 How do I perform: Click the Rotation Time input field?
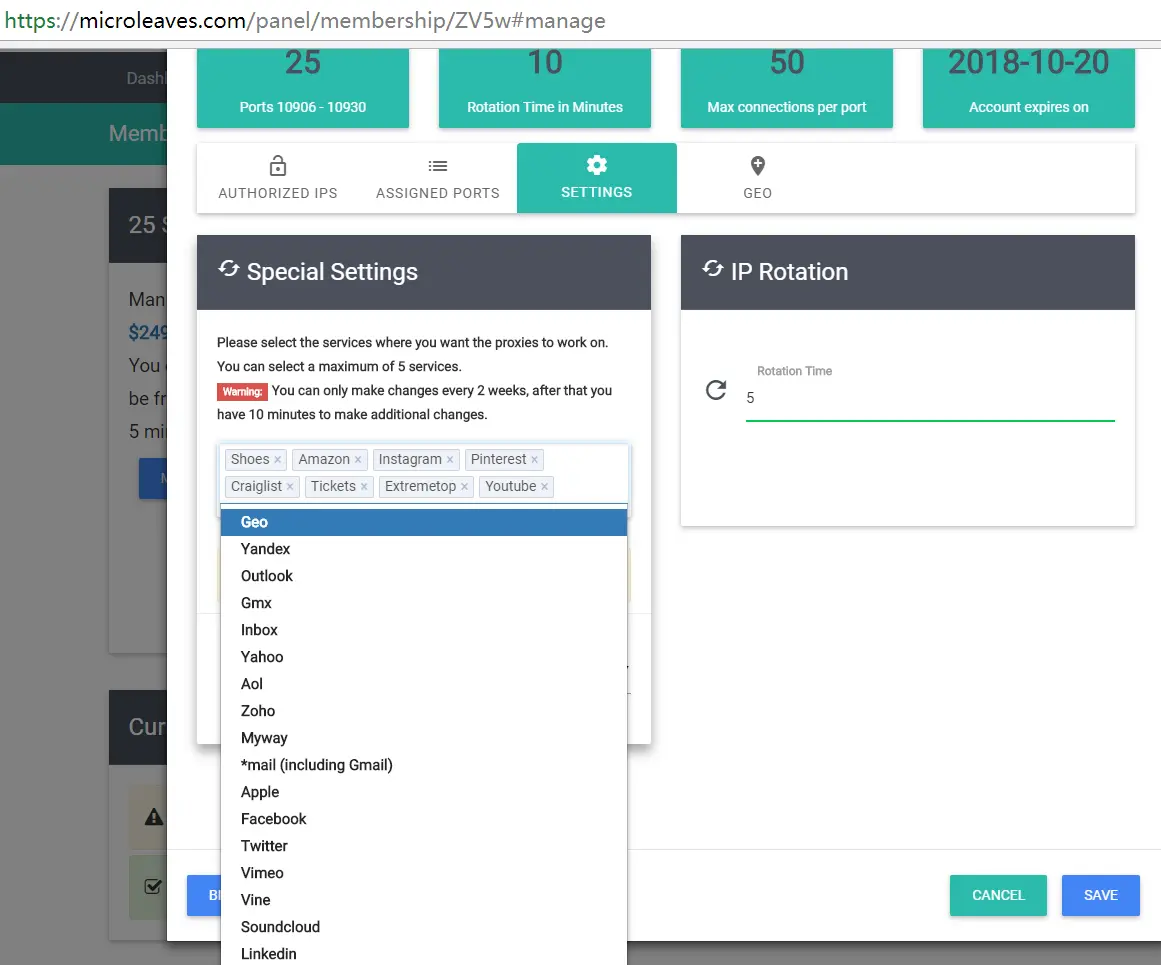[x=930, y=398]
